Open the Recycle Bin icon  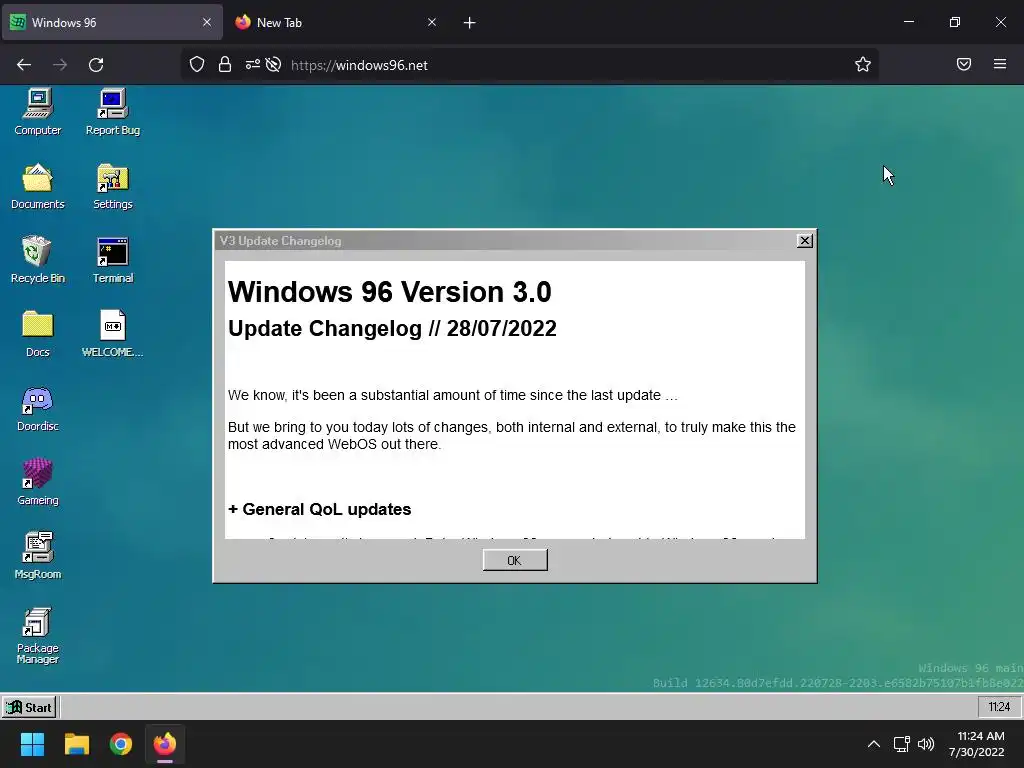coord(38,260)
